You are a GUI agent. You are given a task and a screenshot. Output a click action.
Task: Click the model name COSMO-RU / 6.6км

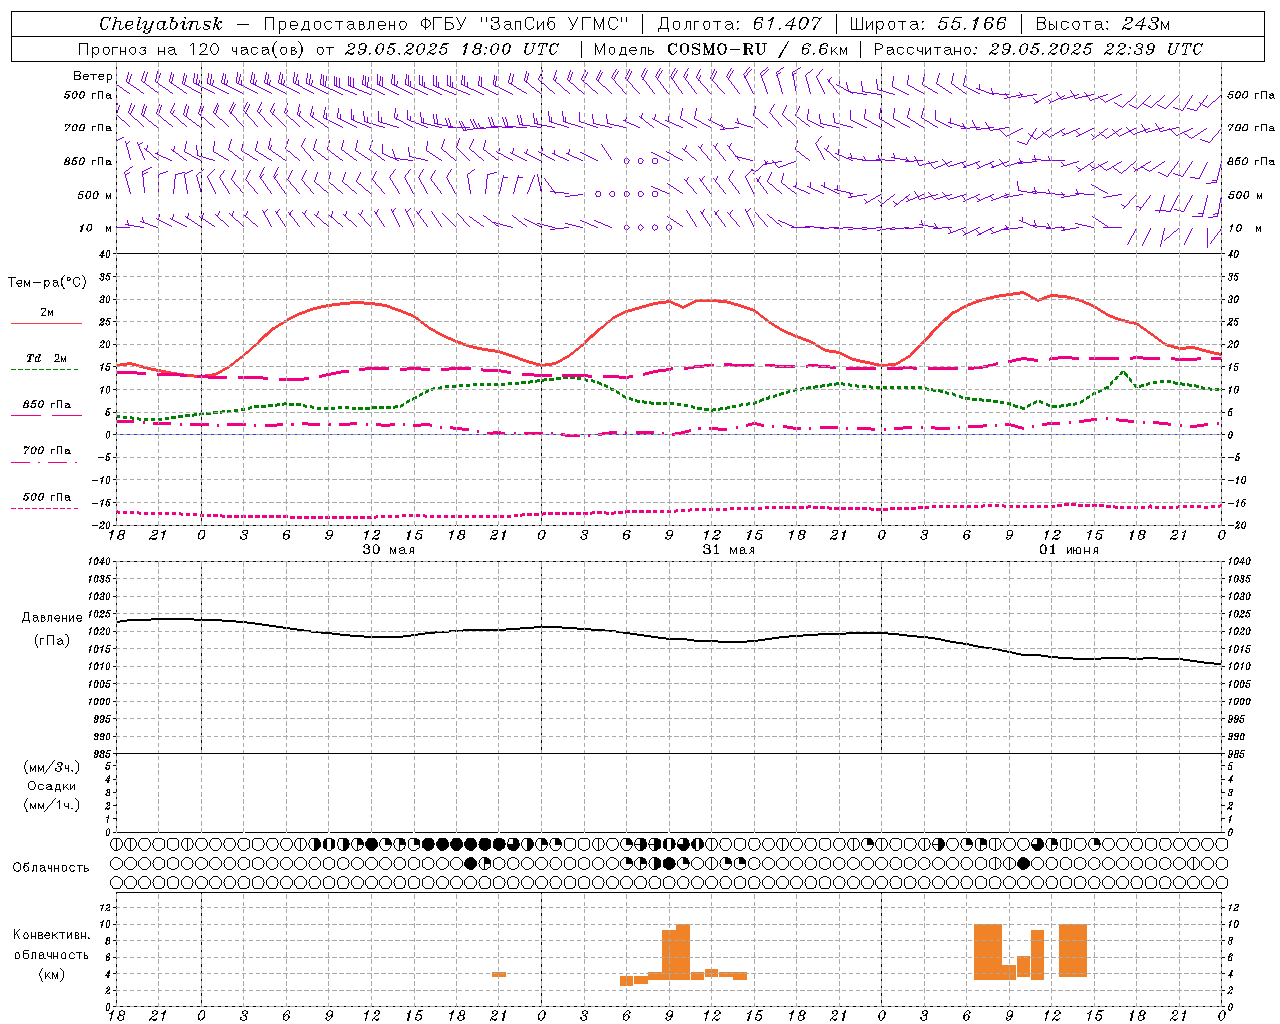[x=757, y=49]
